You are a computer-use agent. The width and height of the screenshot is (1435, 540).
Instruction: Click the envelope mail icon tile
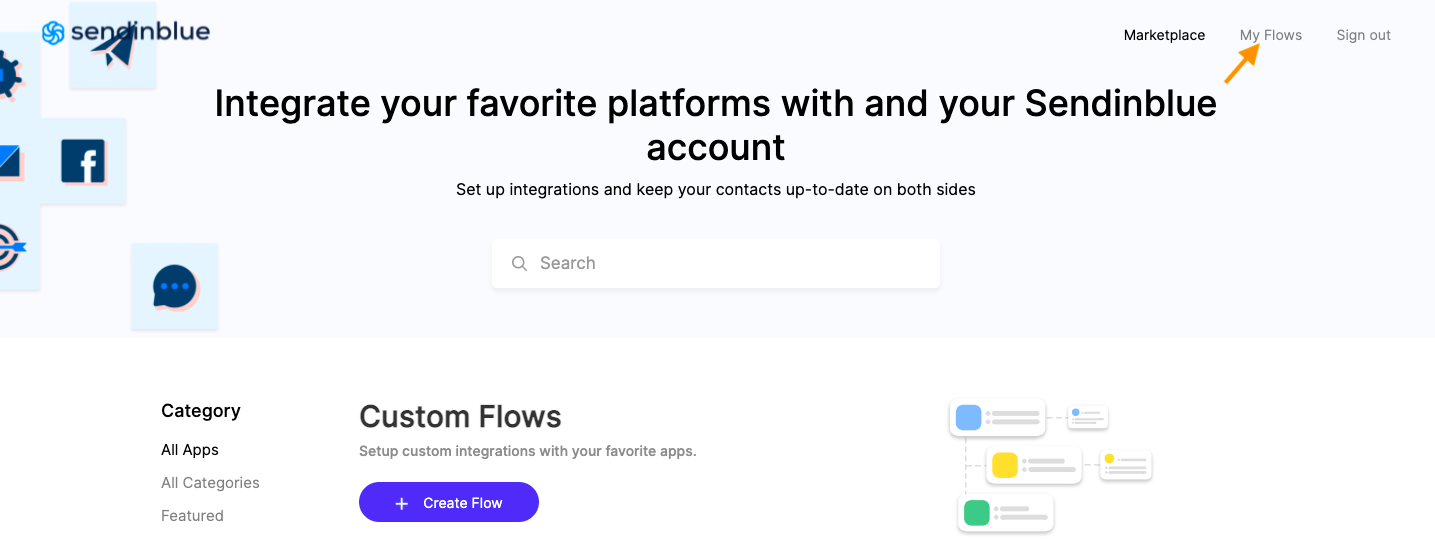[11, 161]
